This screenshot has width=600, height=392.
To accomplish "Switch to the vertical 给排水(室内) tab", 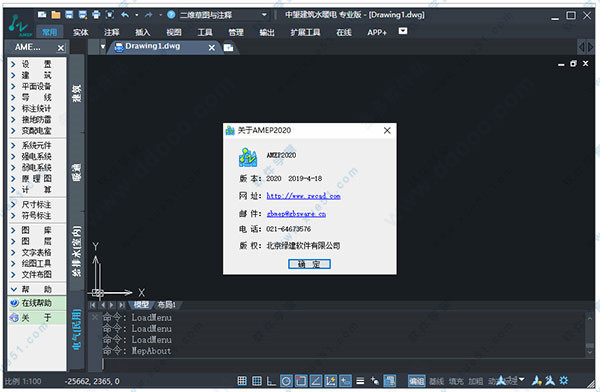I will pos(77,251).
